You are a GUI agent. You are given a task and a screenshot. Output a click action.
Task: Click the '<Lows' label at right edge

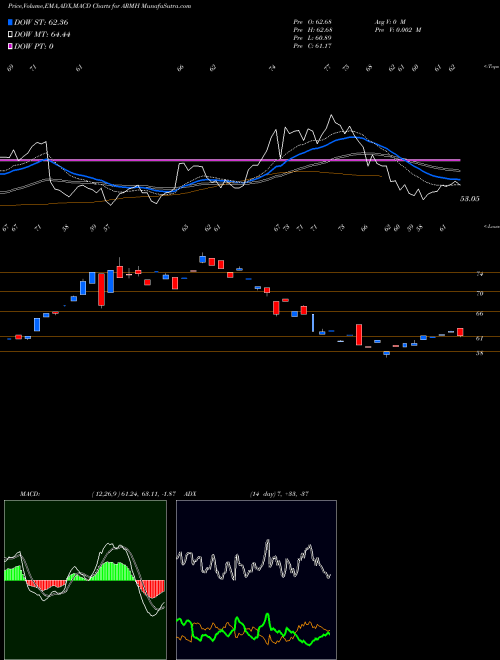click(x=491, y=226)
